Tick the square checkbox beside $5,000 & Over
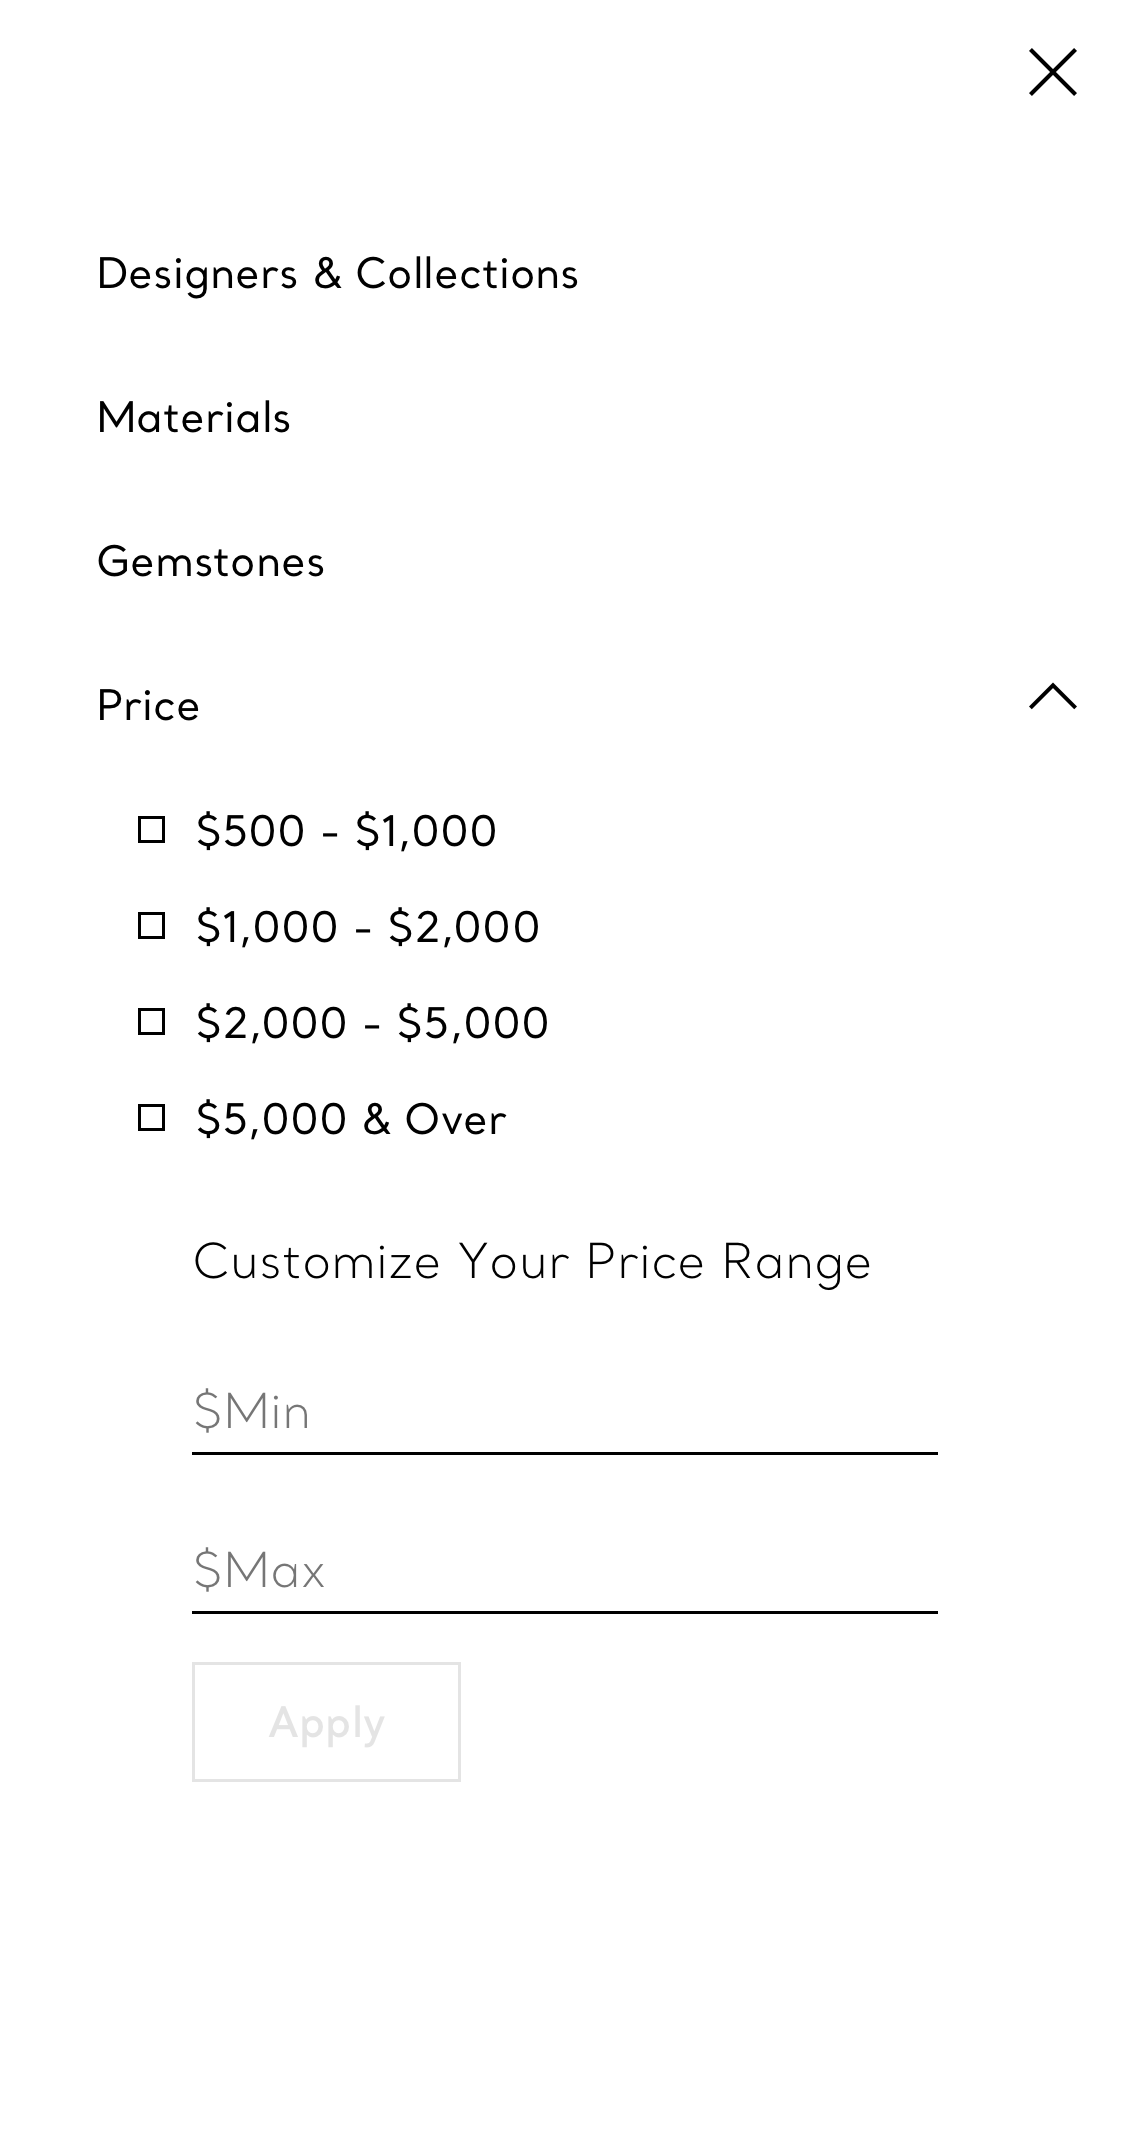Image resolution: width=1125 pixels, height=2138 pixels. [x=151, y=1118]
